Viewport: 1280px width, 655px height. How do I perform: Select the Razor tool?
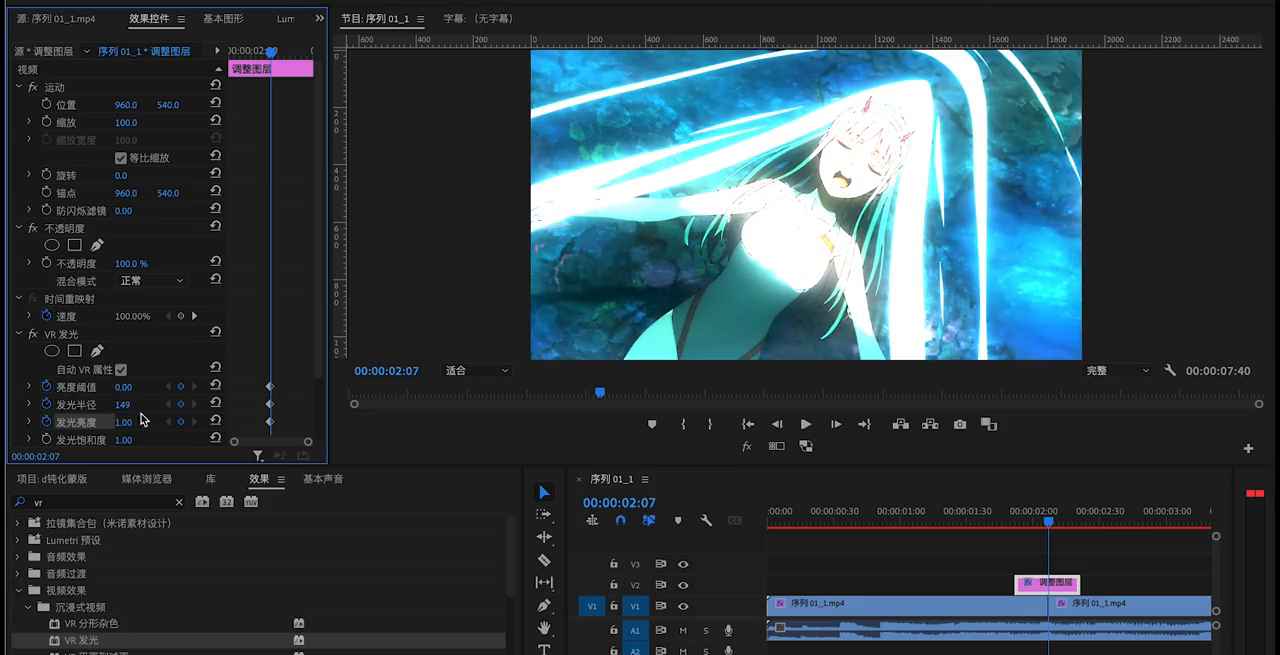(x=544, y=560)
